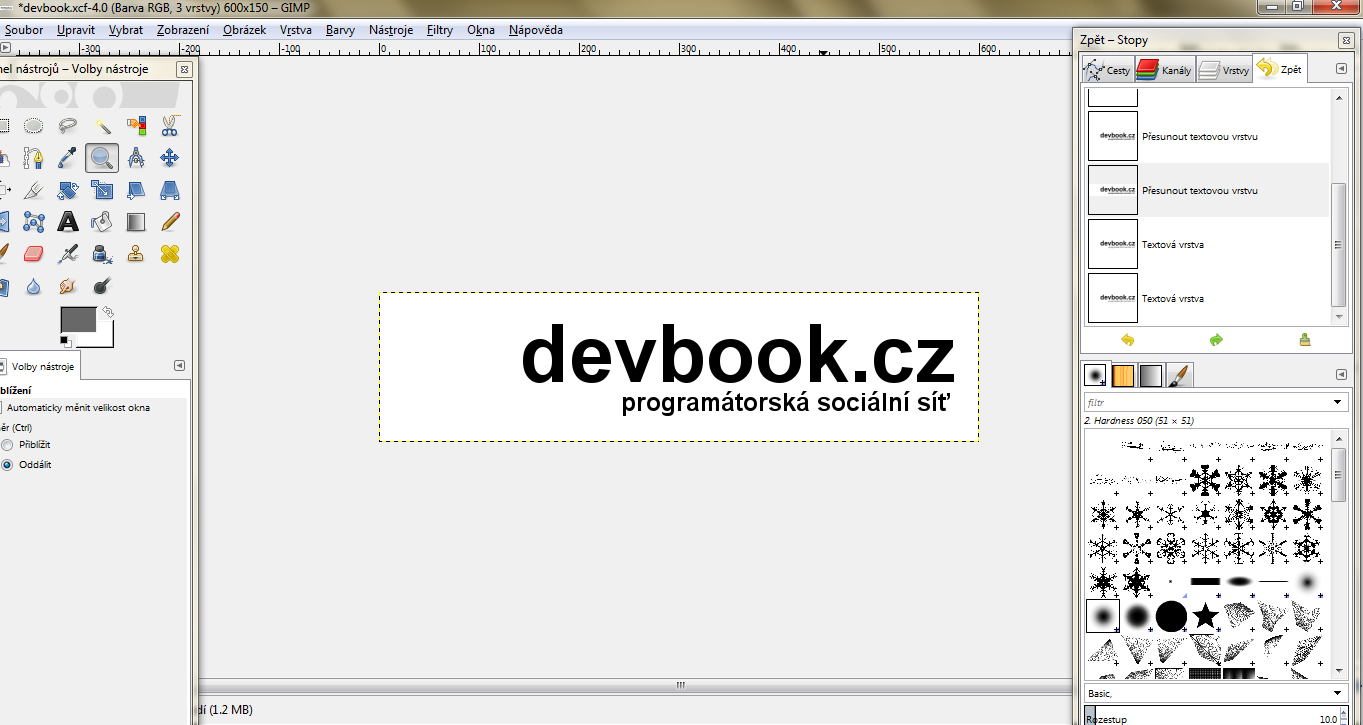Pick the Eraser tool

tap(34, 253)
